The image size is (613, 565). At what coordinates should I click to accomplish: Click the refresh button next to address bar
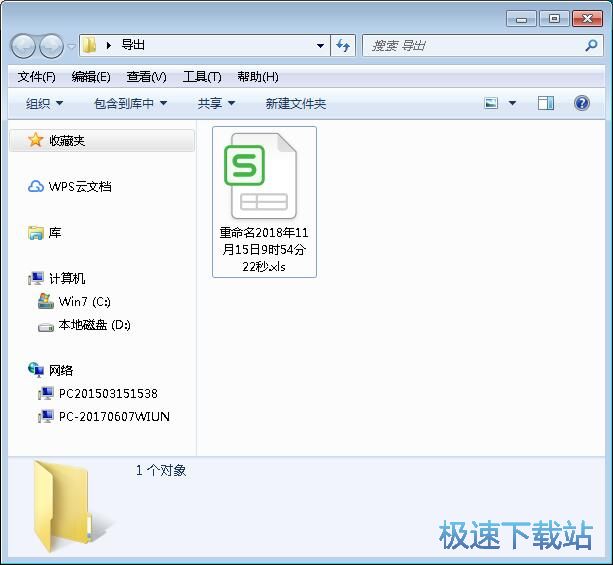pyautogui.click(x=343, y=46)
